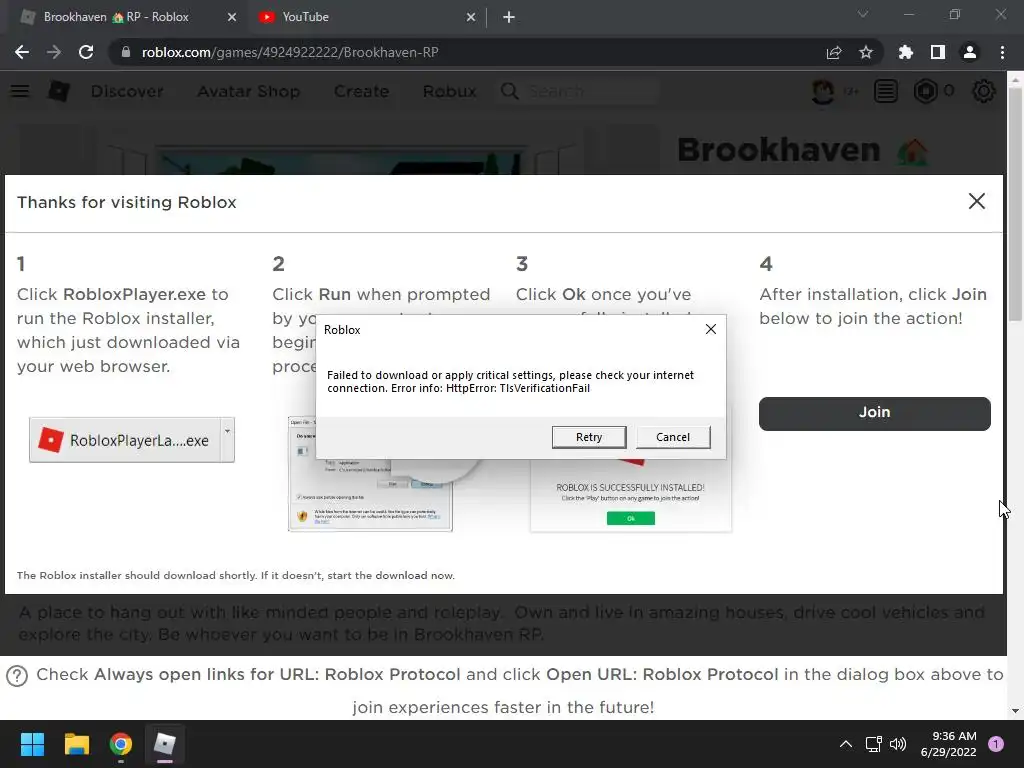The width and height of the screenshot is (1024, 768).
Task: Open the Robux balance hexagon icon
Action: coord(925,91)
